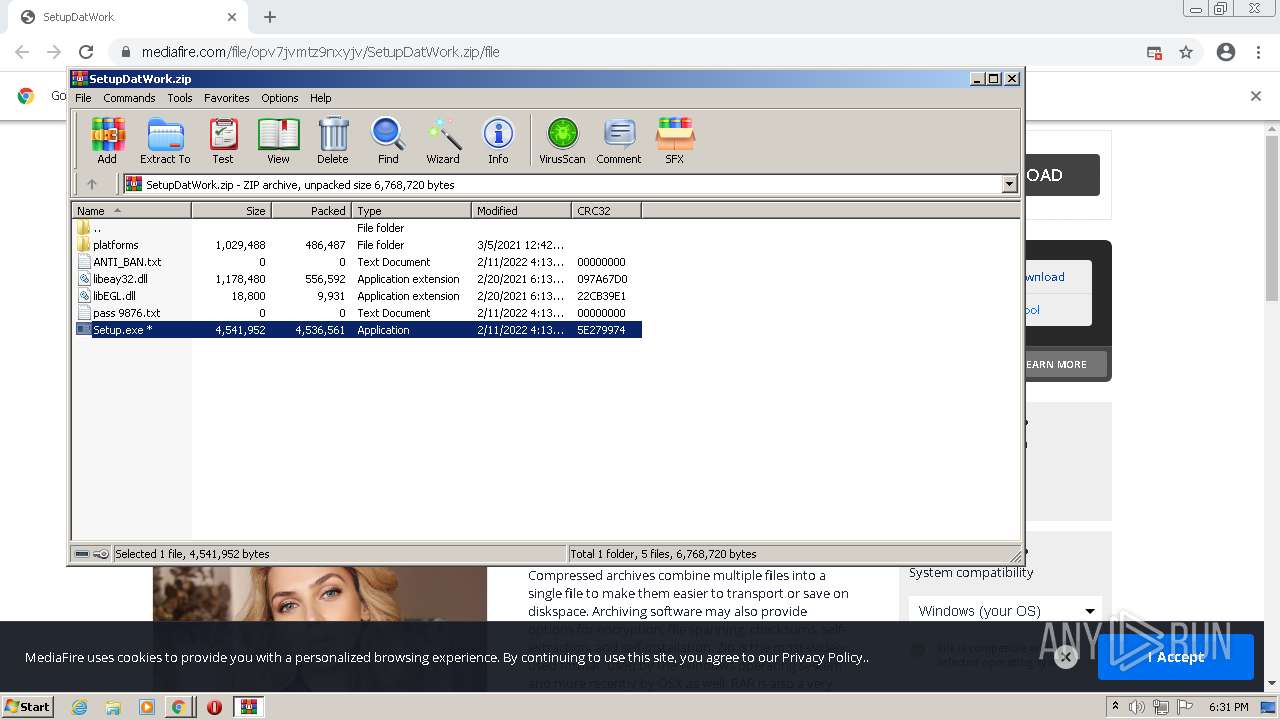Sort by the Type column header
1280x720 pixels.
[x=411, y=211]
